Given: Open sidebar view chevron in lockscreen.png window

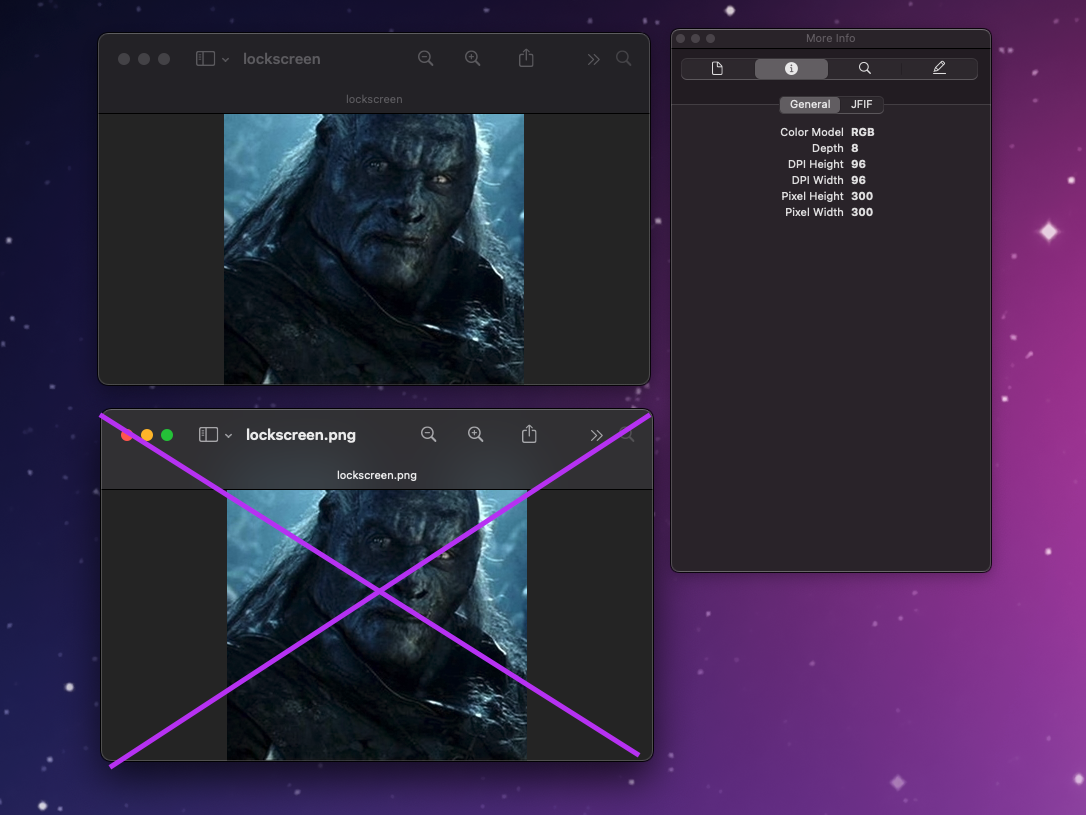Looking at the screenshot, I should click(229, 436).
